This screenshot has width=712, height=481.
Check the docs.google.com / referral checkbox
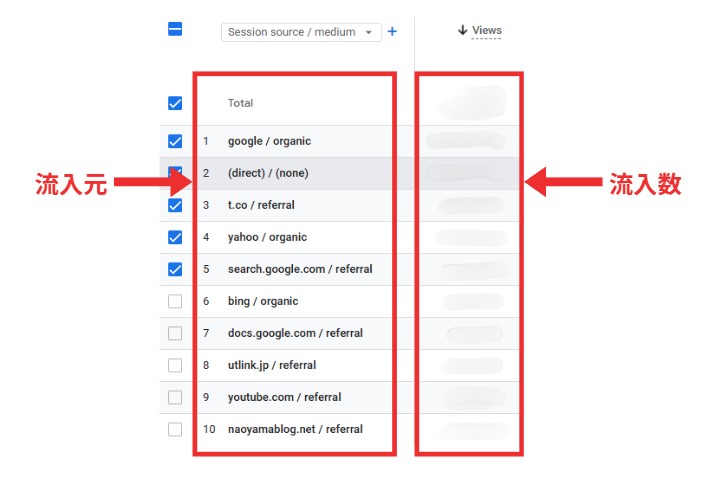tap(175, 333)
